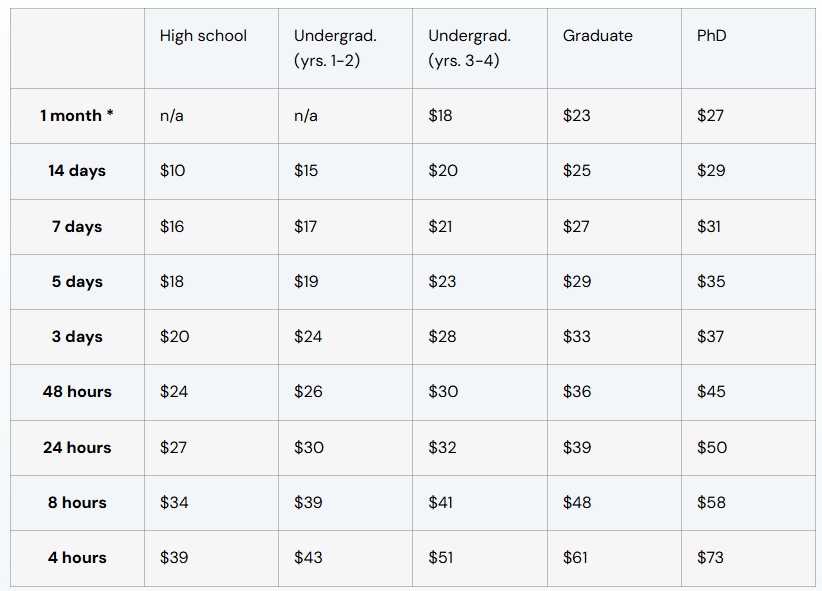Choose the $10 High school 14 days price
822x591 pixels.
[172, 171]
